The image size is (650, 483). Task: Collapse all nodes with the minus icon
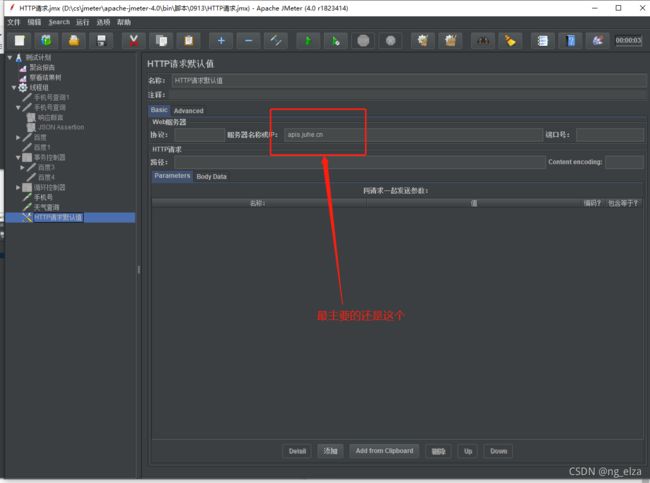248,41
